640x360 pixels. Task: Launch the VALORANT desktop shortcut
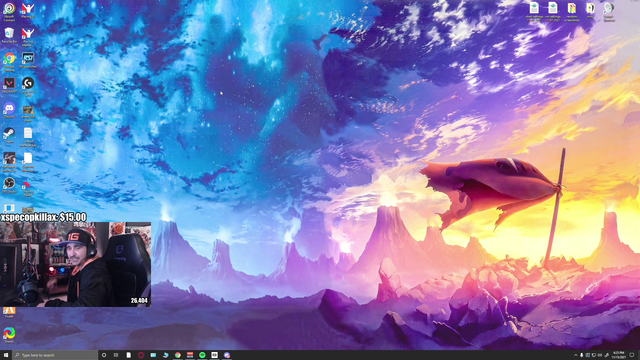coord(9,85)
